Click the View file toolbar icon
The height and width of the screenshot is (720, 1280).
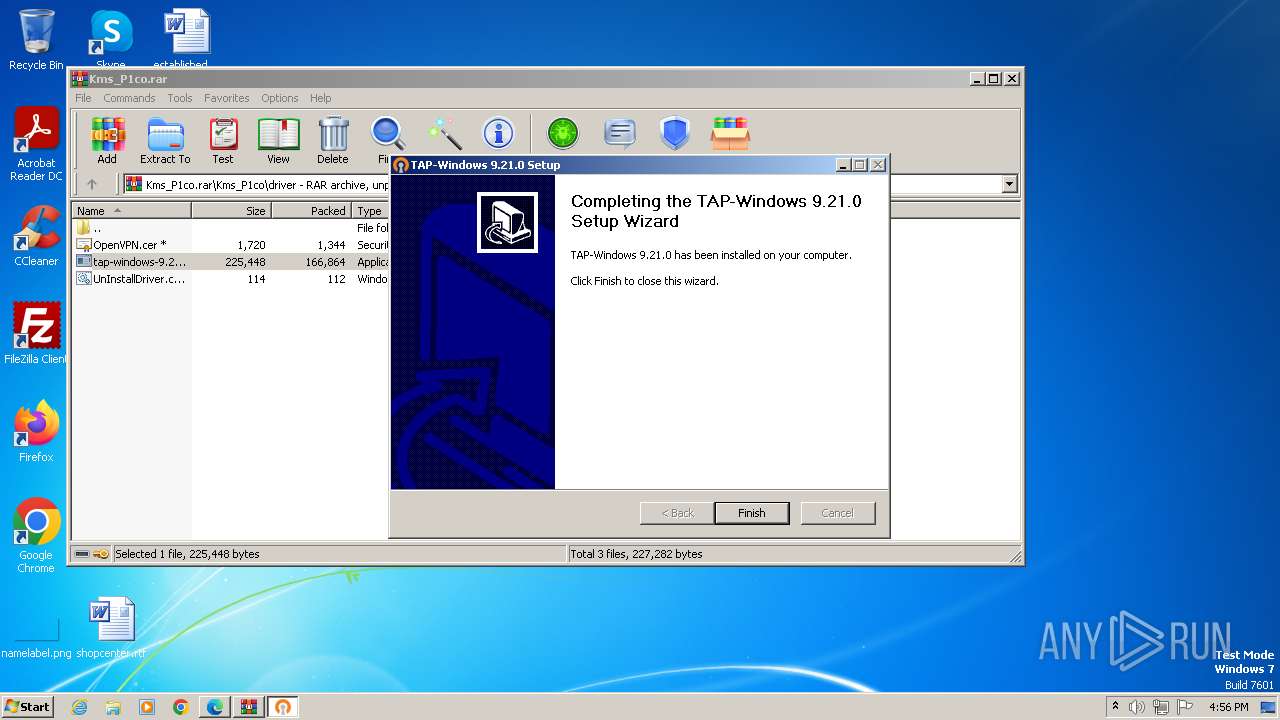(278, 140)
